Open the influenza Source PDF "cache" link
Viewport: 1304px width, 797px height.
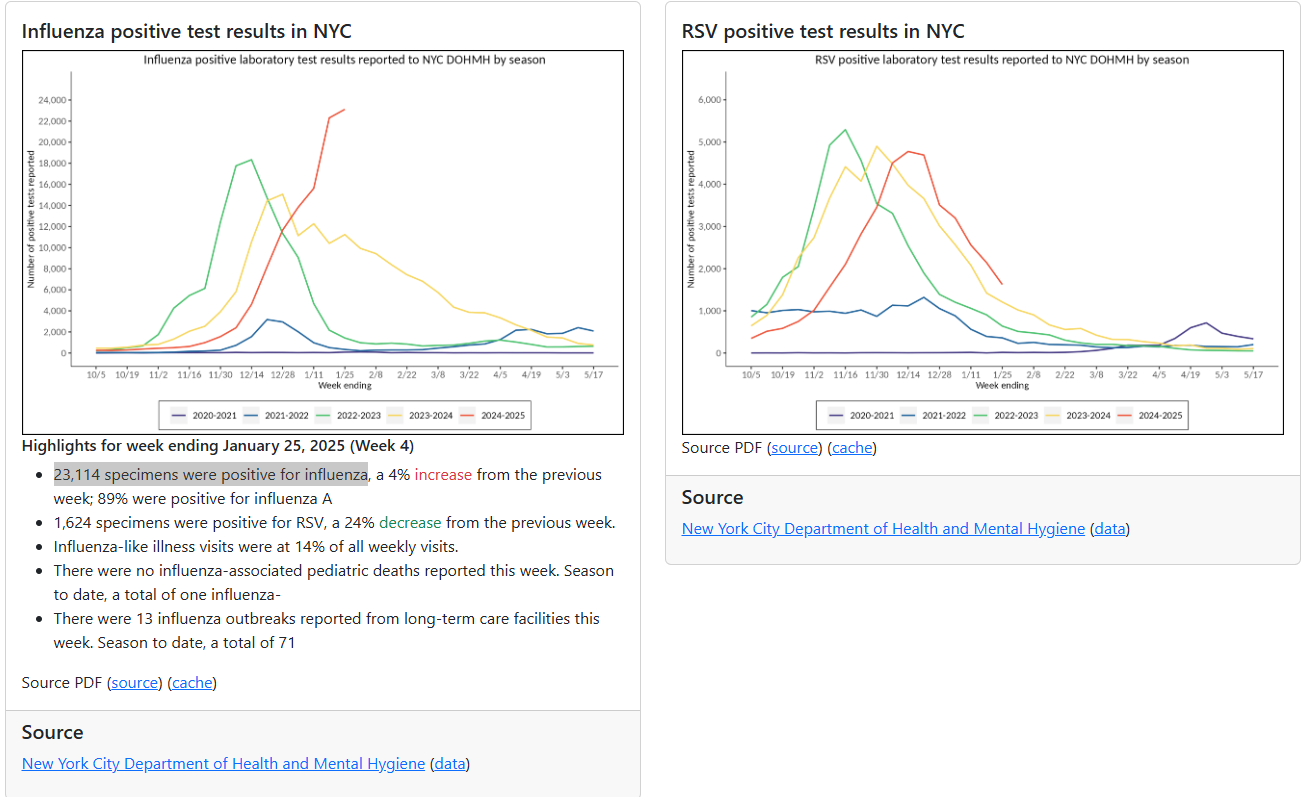pos(191,683)
